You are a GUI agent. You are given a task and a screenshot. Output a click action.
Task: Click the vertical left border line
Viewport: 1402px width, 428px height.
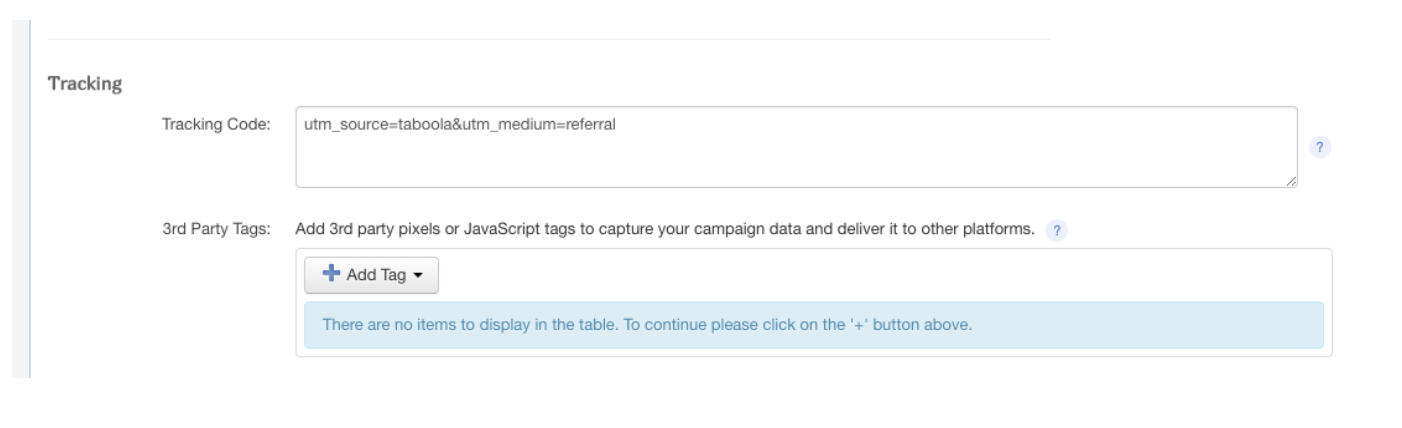(31, 200)
